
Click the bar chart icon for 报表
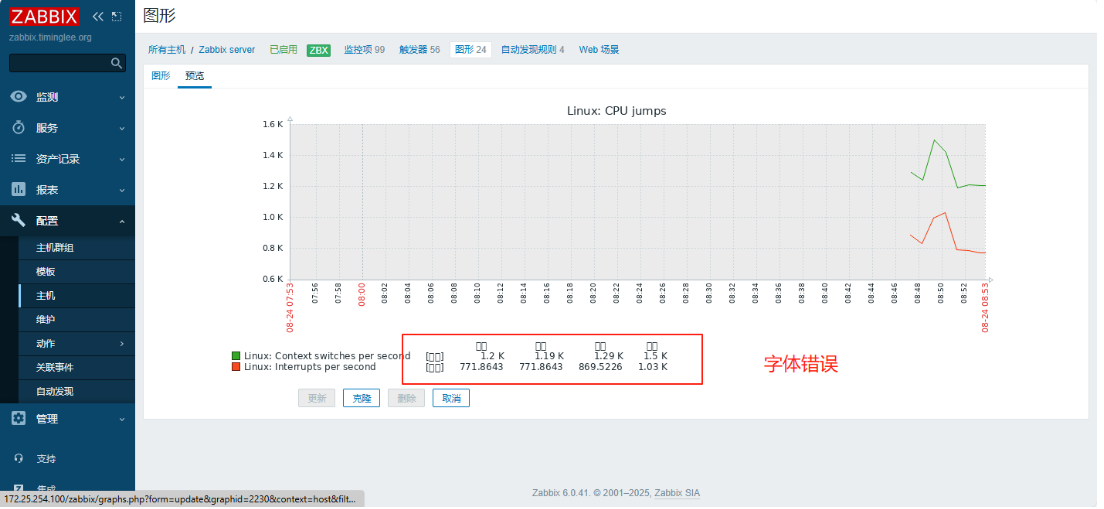pyautogui.click(x=19, y=190)
